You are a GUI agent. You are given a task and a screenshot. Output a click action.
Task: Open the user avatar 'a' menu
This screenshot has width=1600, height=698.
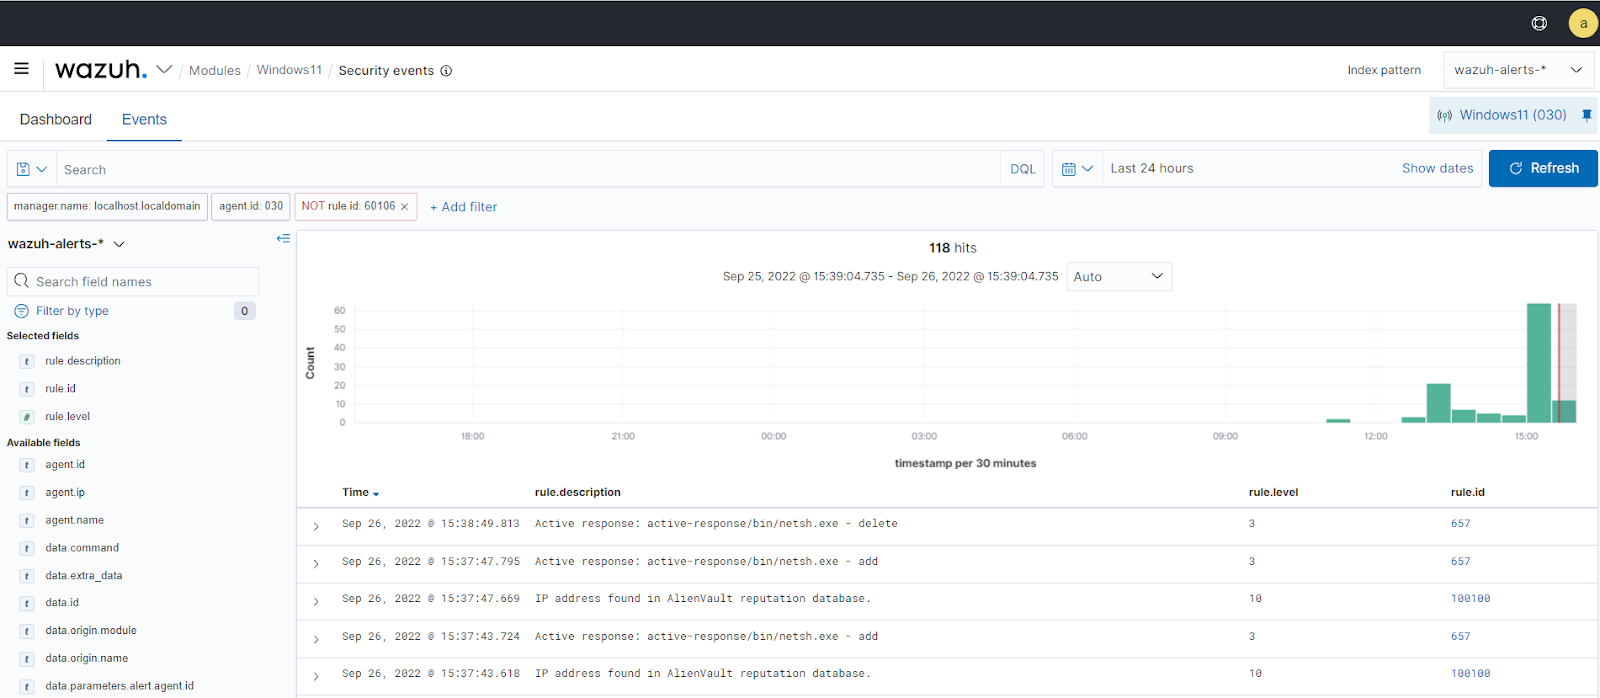[x=1583, y=23]
